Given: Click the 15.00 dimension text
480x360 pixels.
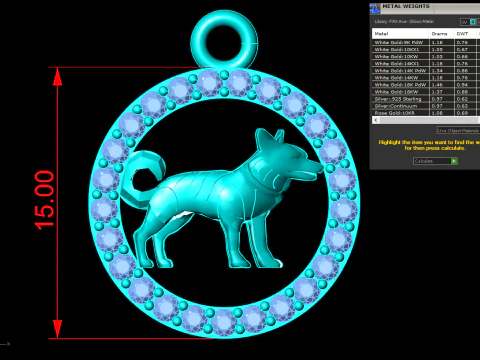Looking at the screenshot, I should 45,200.
